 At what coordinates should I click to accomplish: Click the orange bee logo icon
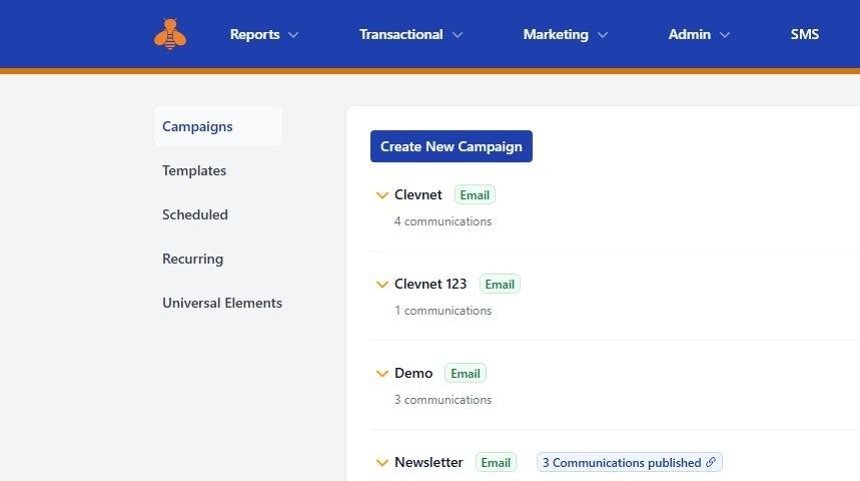click(170, 35)
